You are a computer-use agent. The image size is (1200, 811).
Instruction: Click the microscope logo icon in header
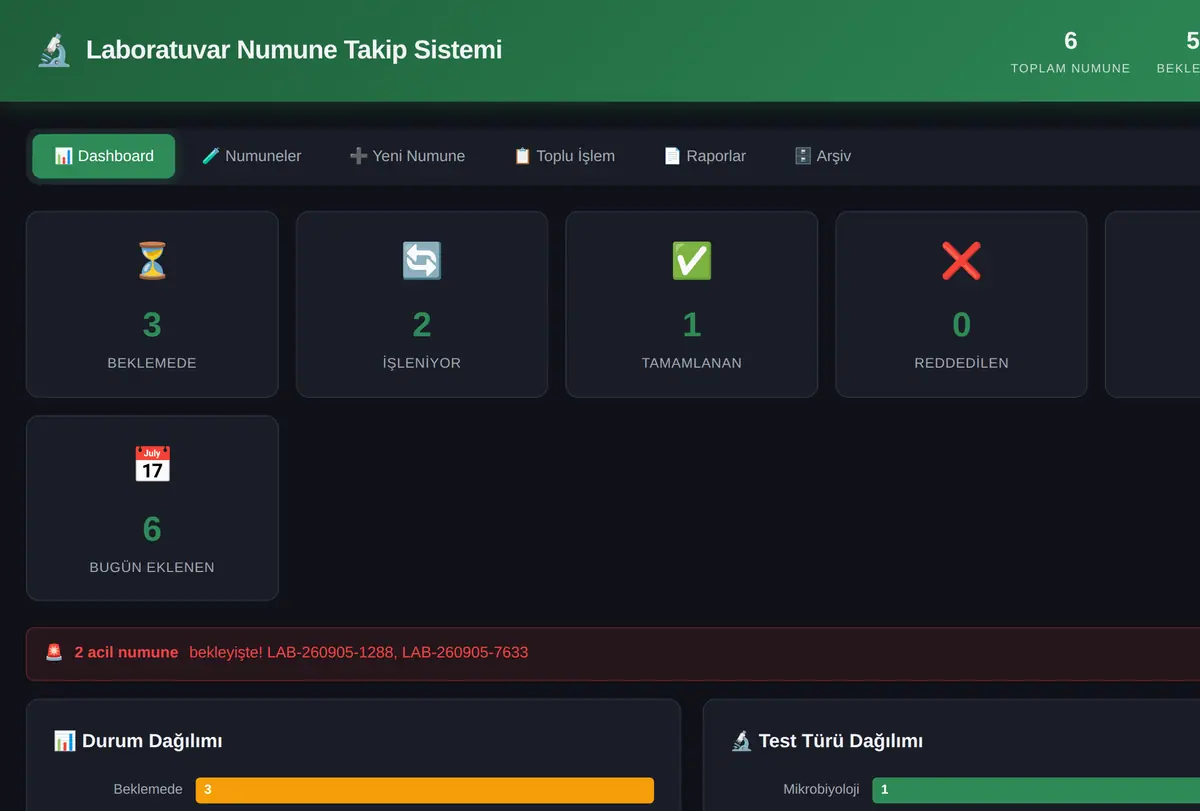[54, 50]
